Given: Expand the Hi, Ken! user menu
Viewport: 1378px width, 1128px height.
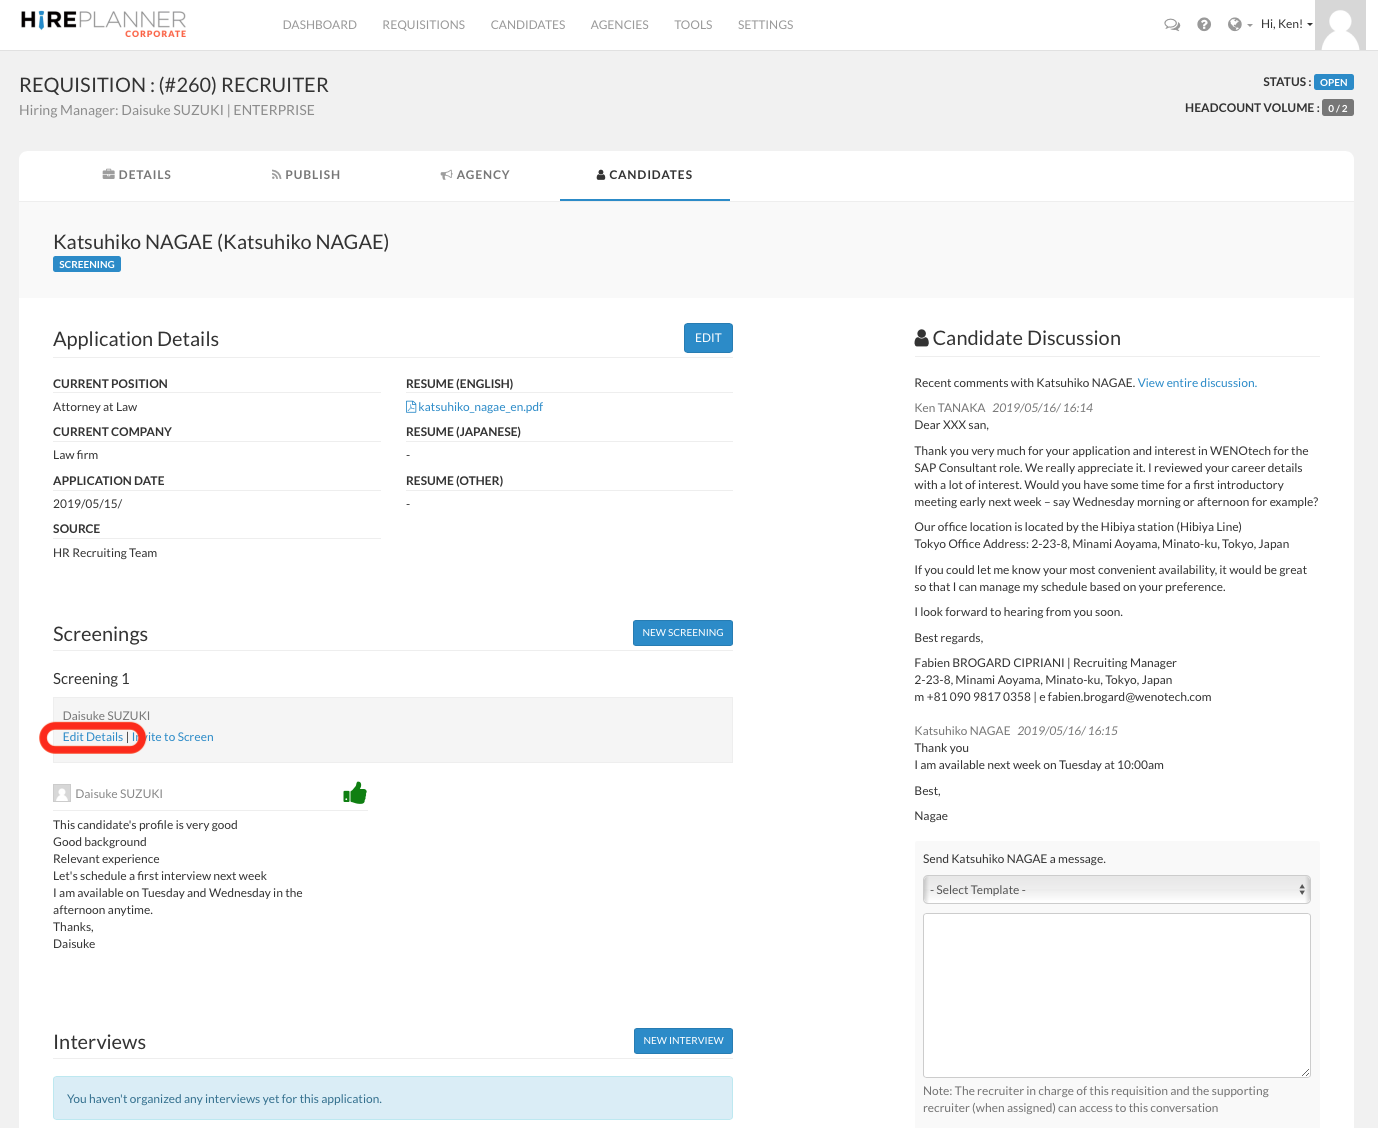Looking at the screenshot, I should click(x=1286, y=24).
